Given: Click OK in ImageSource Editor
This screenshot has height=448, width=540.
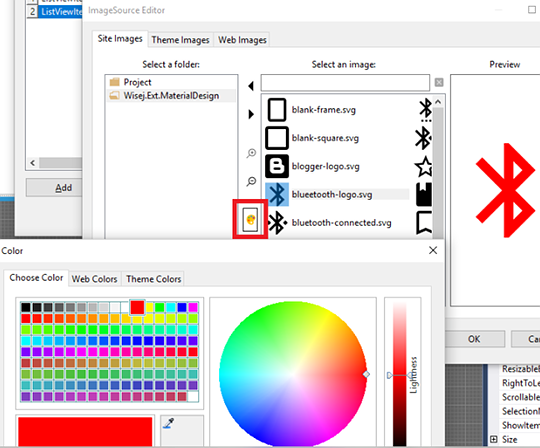Looking at the screenshot, I should (x=474, y=339).
